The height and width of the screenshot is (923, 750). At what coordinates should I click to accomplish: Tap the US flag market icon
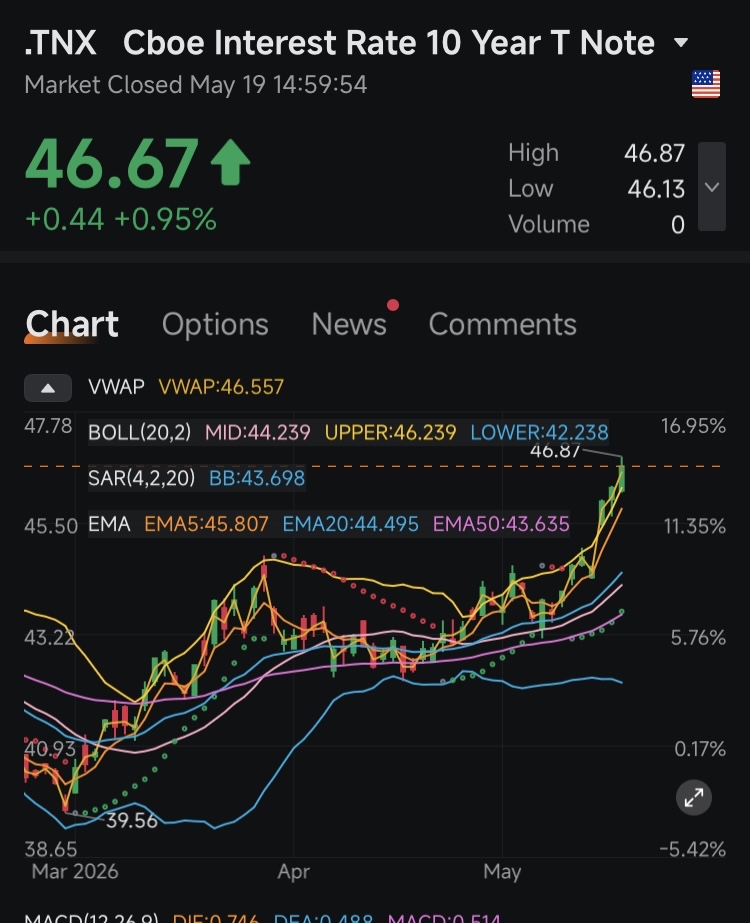[705, 84]
